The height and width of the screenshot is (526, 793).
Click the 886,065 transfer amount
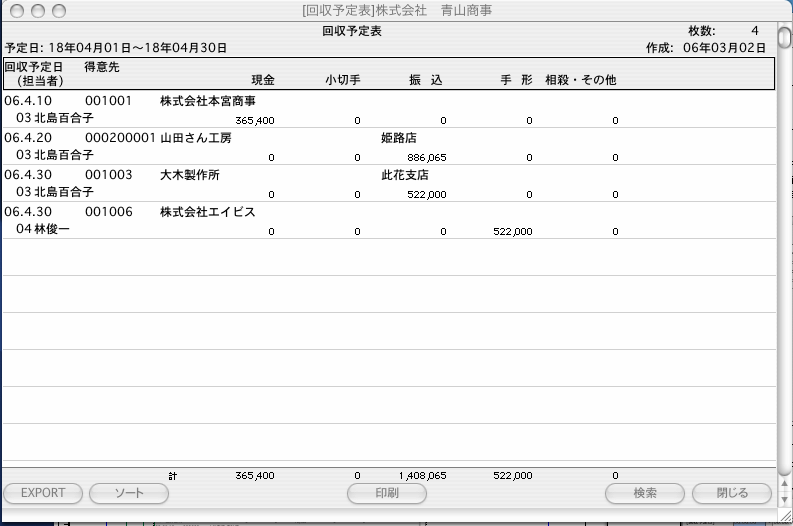[427, 157]
